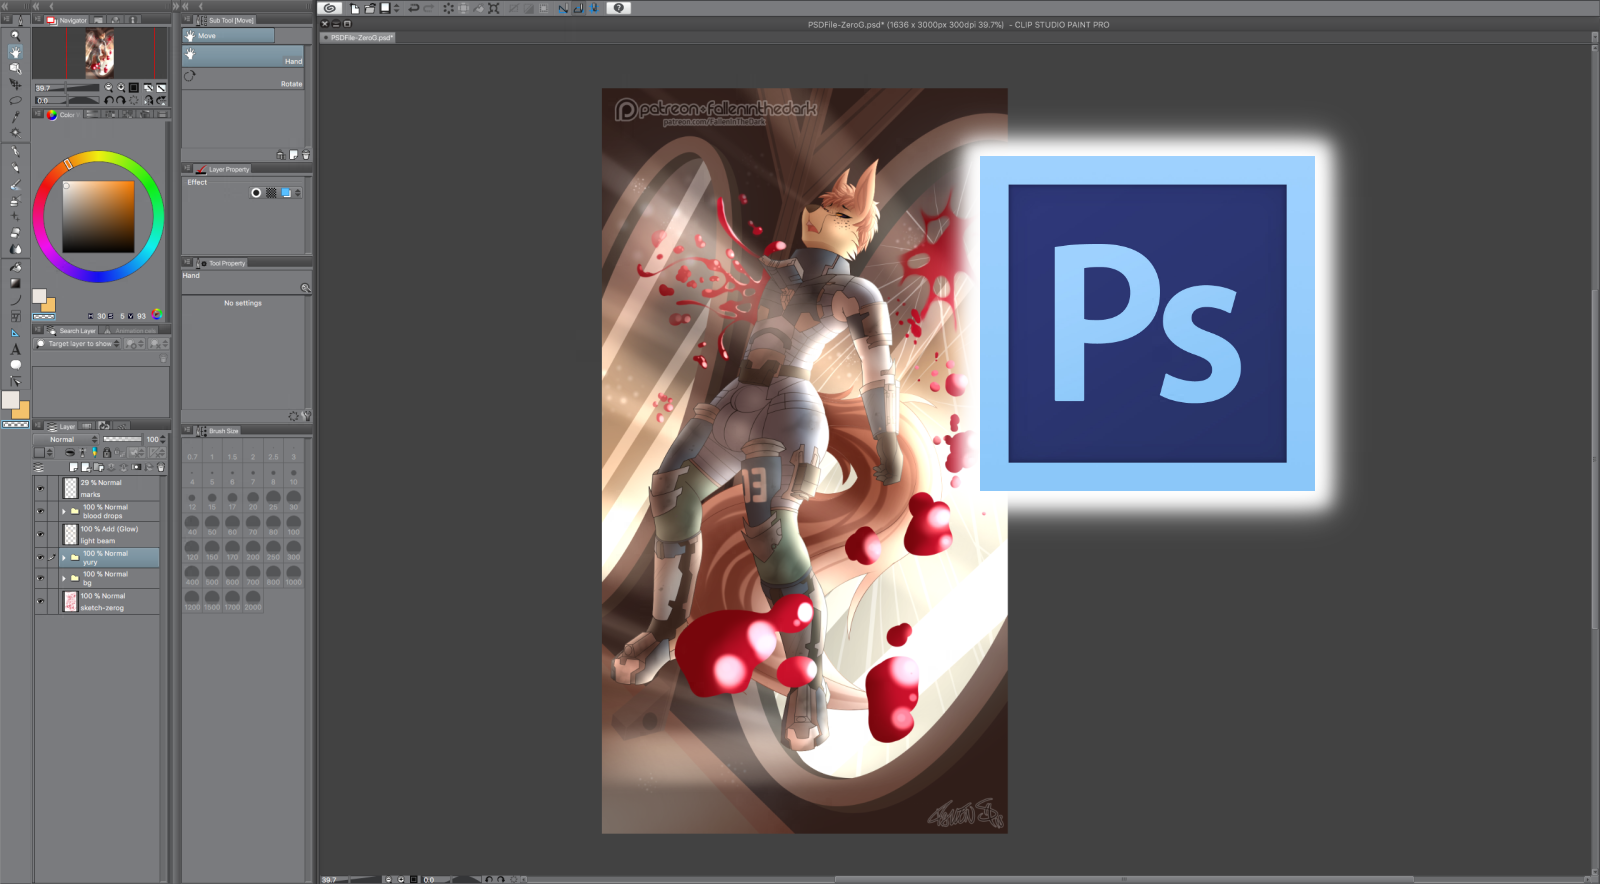Open the Clip Studio launcher icon
The height and width of the screenshot is (884, 1600).
pos(330,8)
